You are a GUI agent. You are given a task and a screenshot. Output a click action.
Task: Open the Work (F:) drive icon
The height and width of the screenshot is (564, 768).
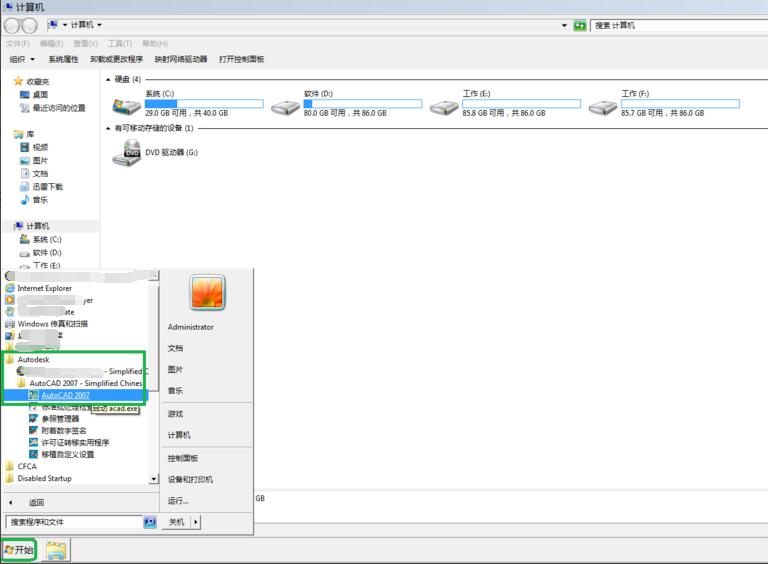pos(602,107)
